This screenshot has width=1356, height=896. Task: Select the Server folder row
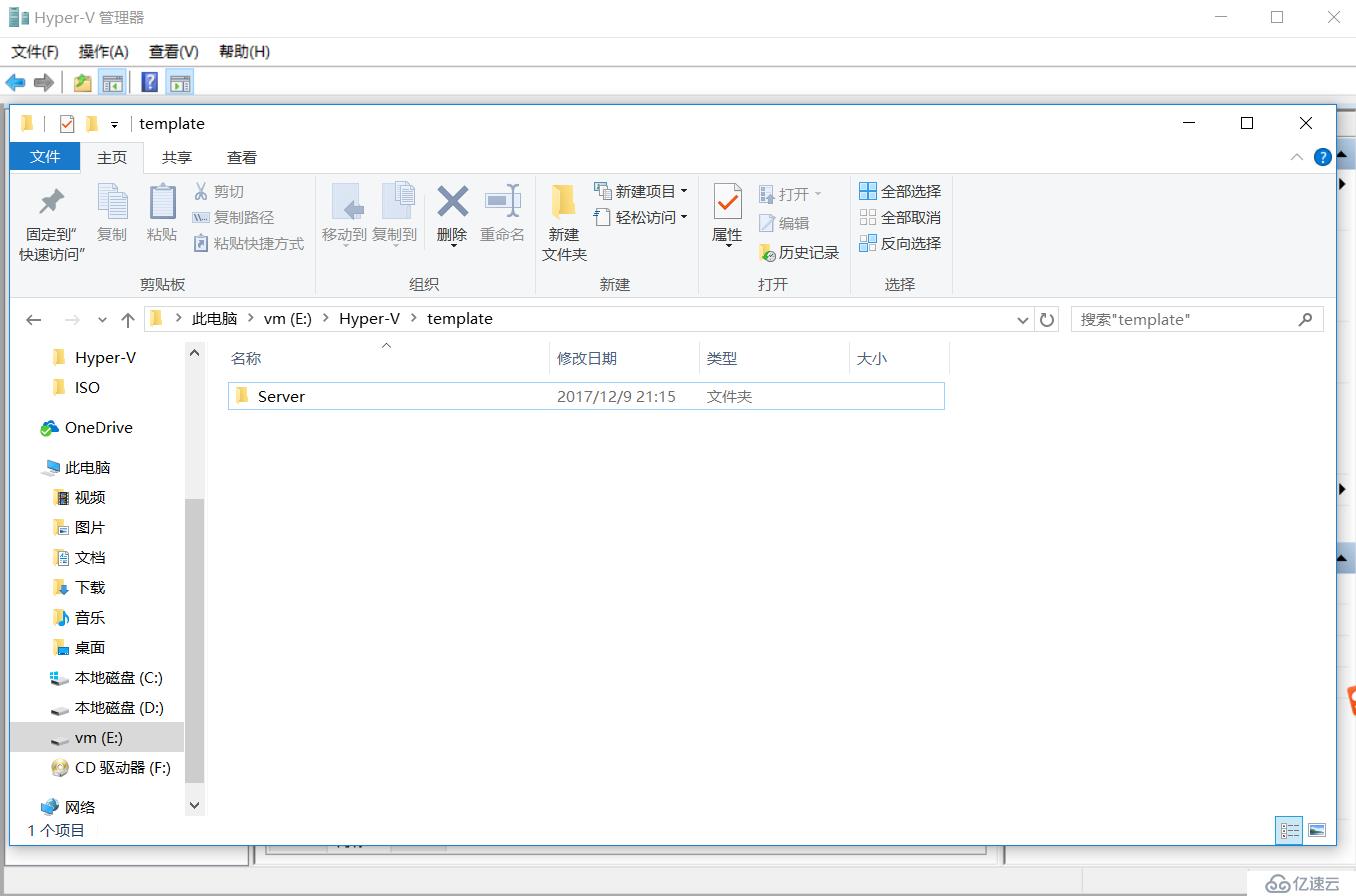586,396
